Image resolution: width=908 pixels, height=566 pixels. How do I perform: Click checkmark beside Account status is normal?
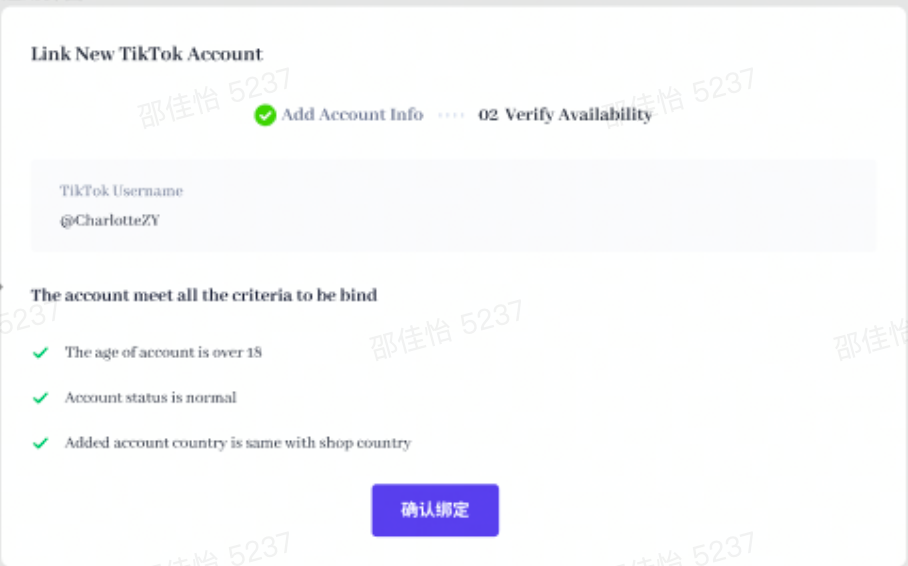click(41, 397)
